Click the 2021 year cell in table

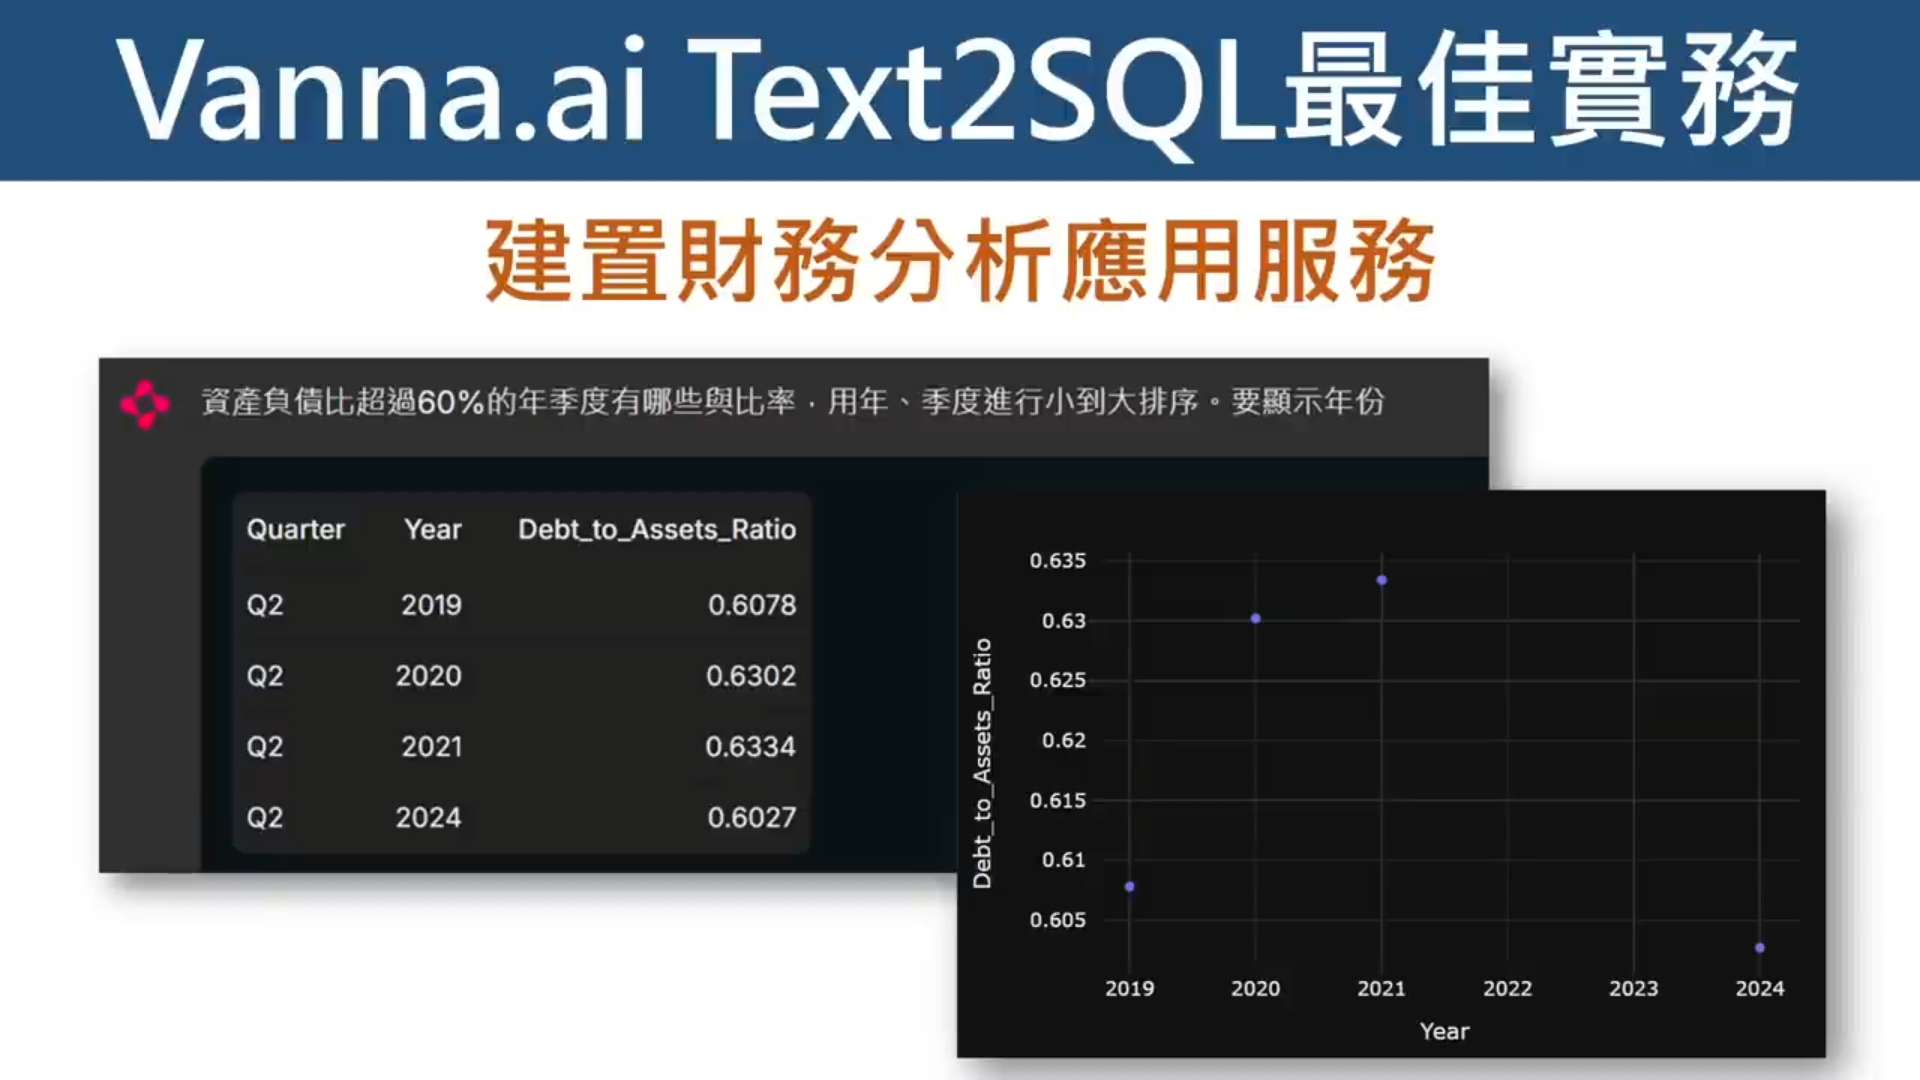tap(431, 747)
